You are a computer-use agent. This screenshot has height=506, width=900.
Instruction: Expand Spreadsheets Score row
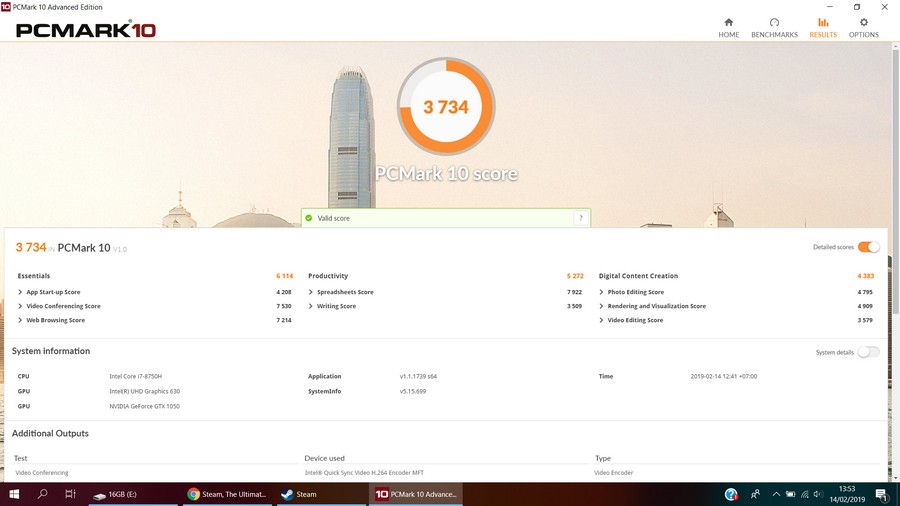(x=311, y=292)
